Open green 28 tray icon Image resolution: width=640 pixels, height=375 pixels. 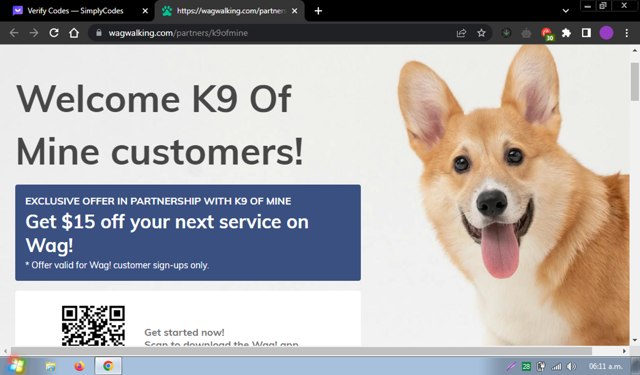point(527,366)
